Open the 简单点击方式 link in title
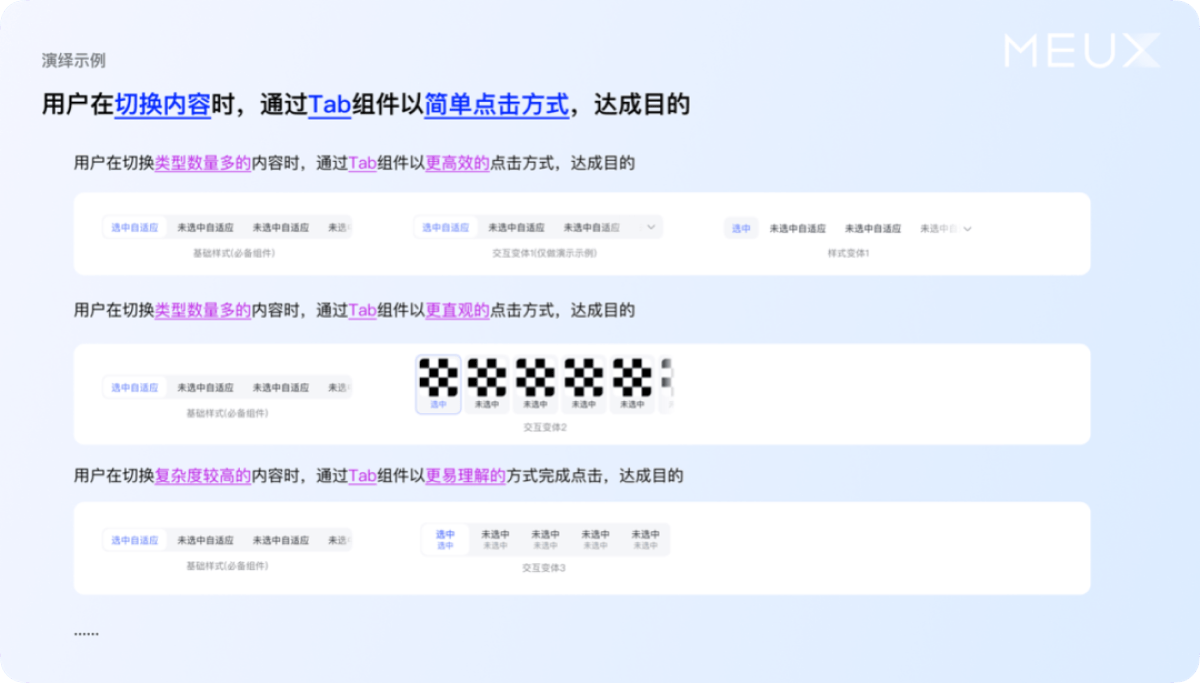This screenshot has height=683, width=1200. pyautogui.click(x=496, y=104)
